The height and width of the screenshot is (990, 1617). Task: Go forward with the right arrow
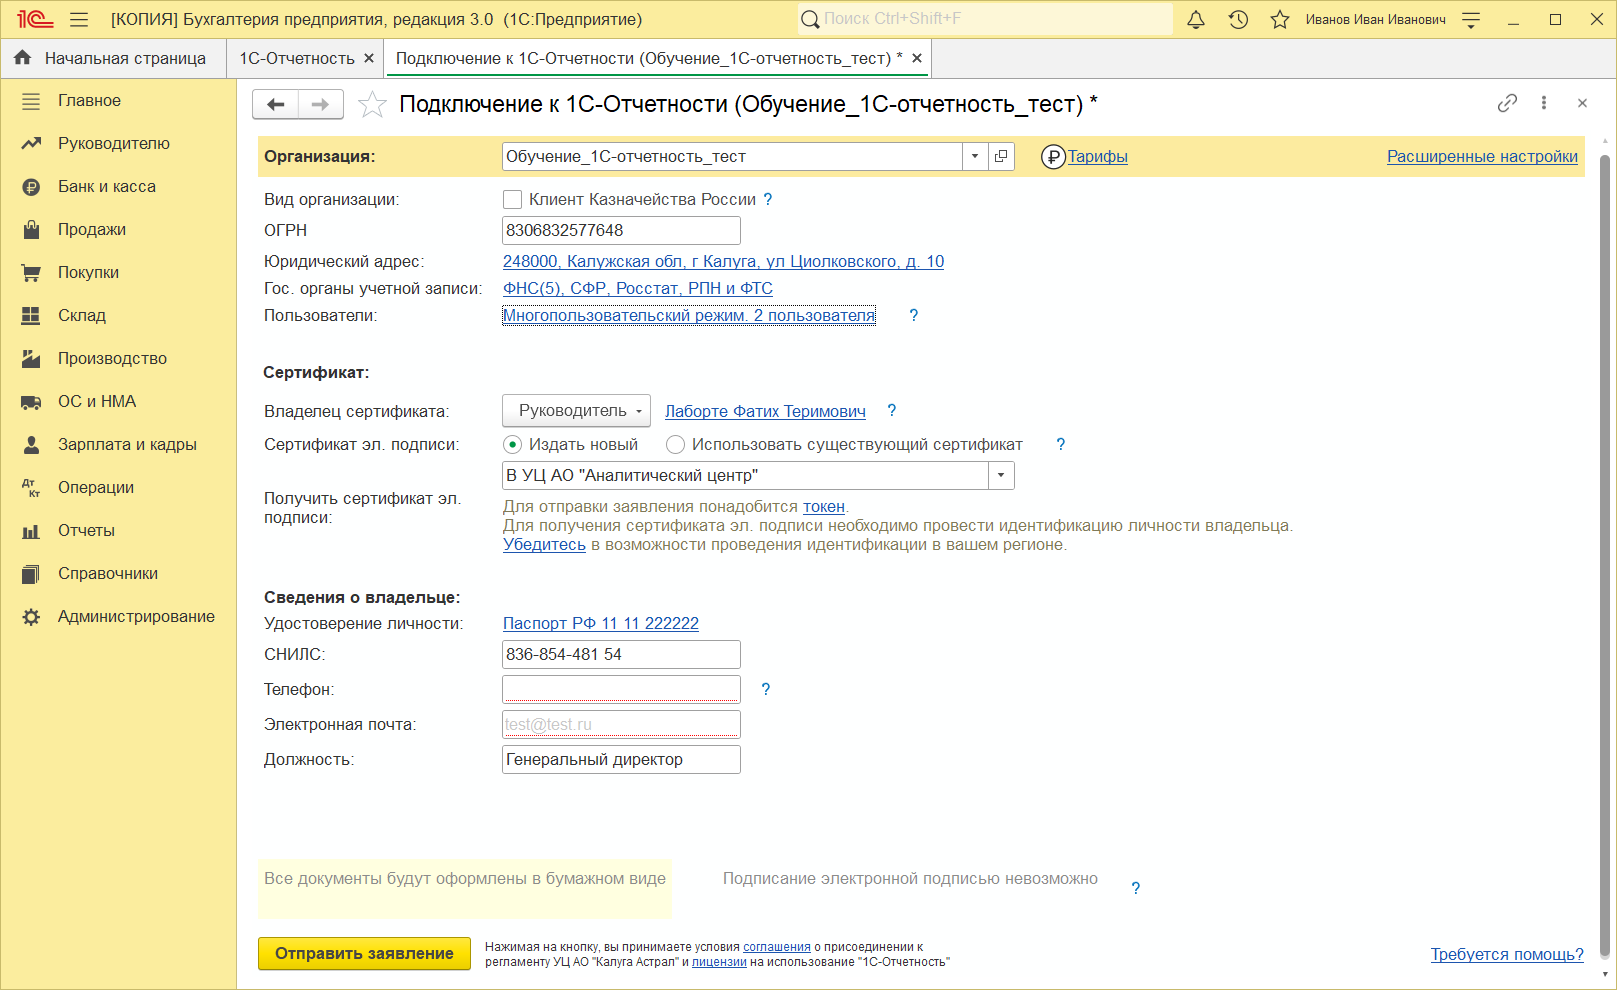[321, 104]
